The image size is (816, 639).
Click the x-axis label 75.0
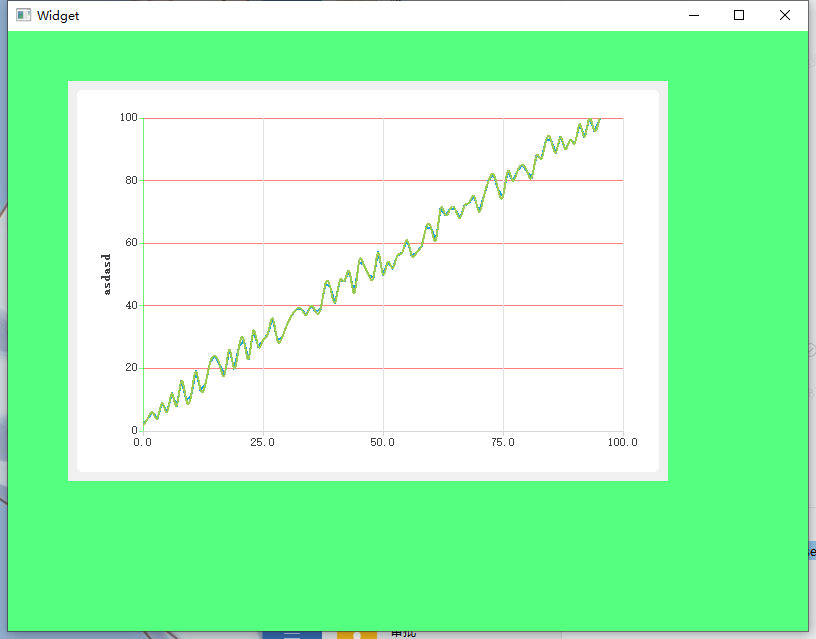503,442
